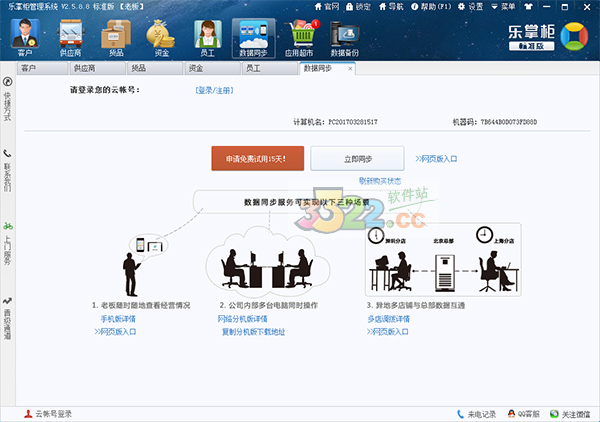Open the 供应商 supplier module icon

[70, 38]
